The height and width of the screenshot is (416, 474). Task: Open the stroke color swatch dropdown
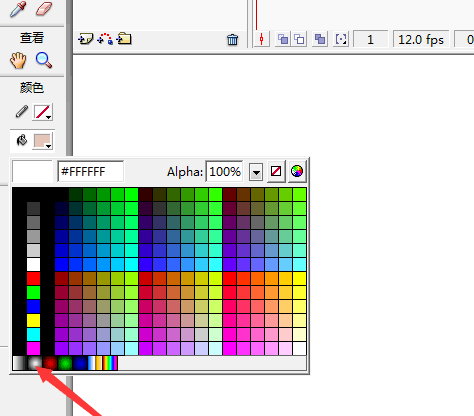pos(43,112)
